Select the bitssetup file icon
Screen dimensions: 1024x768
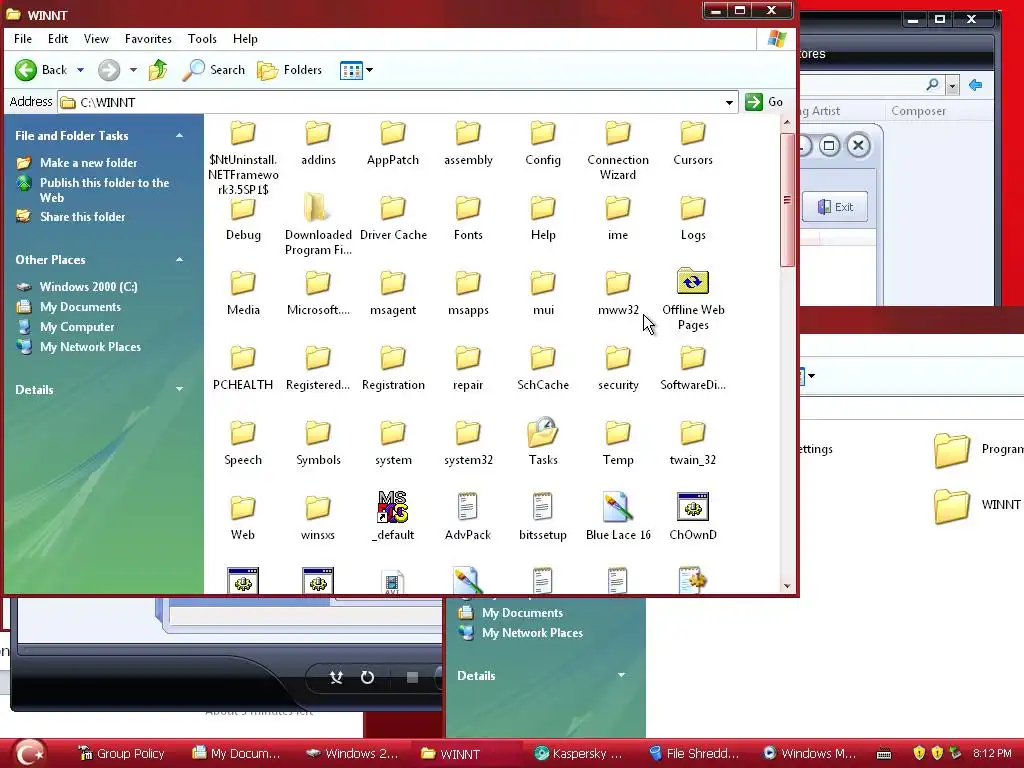pos(543,507)
